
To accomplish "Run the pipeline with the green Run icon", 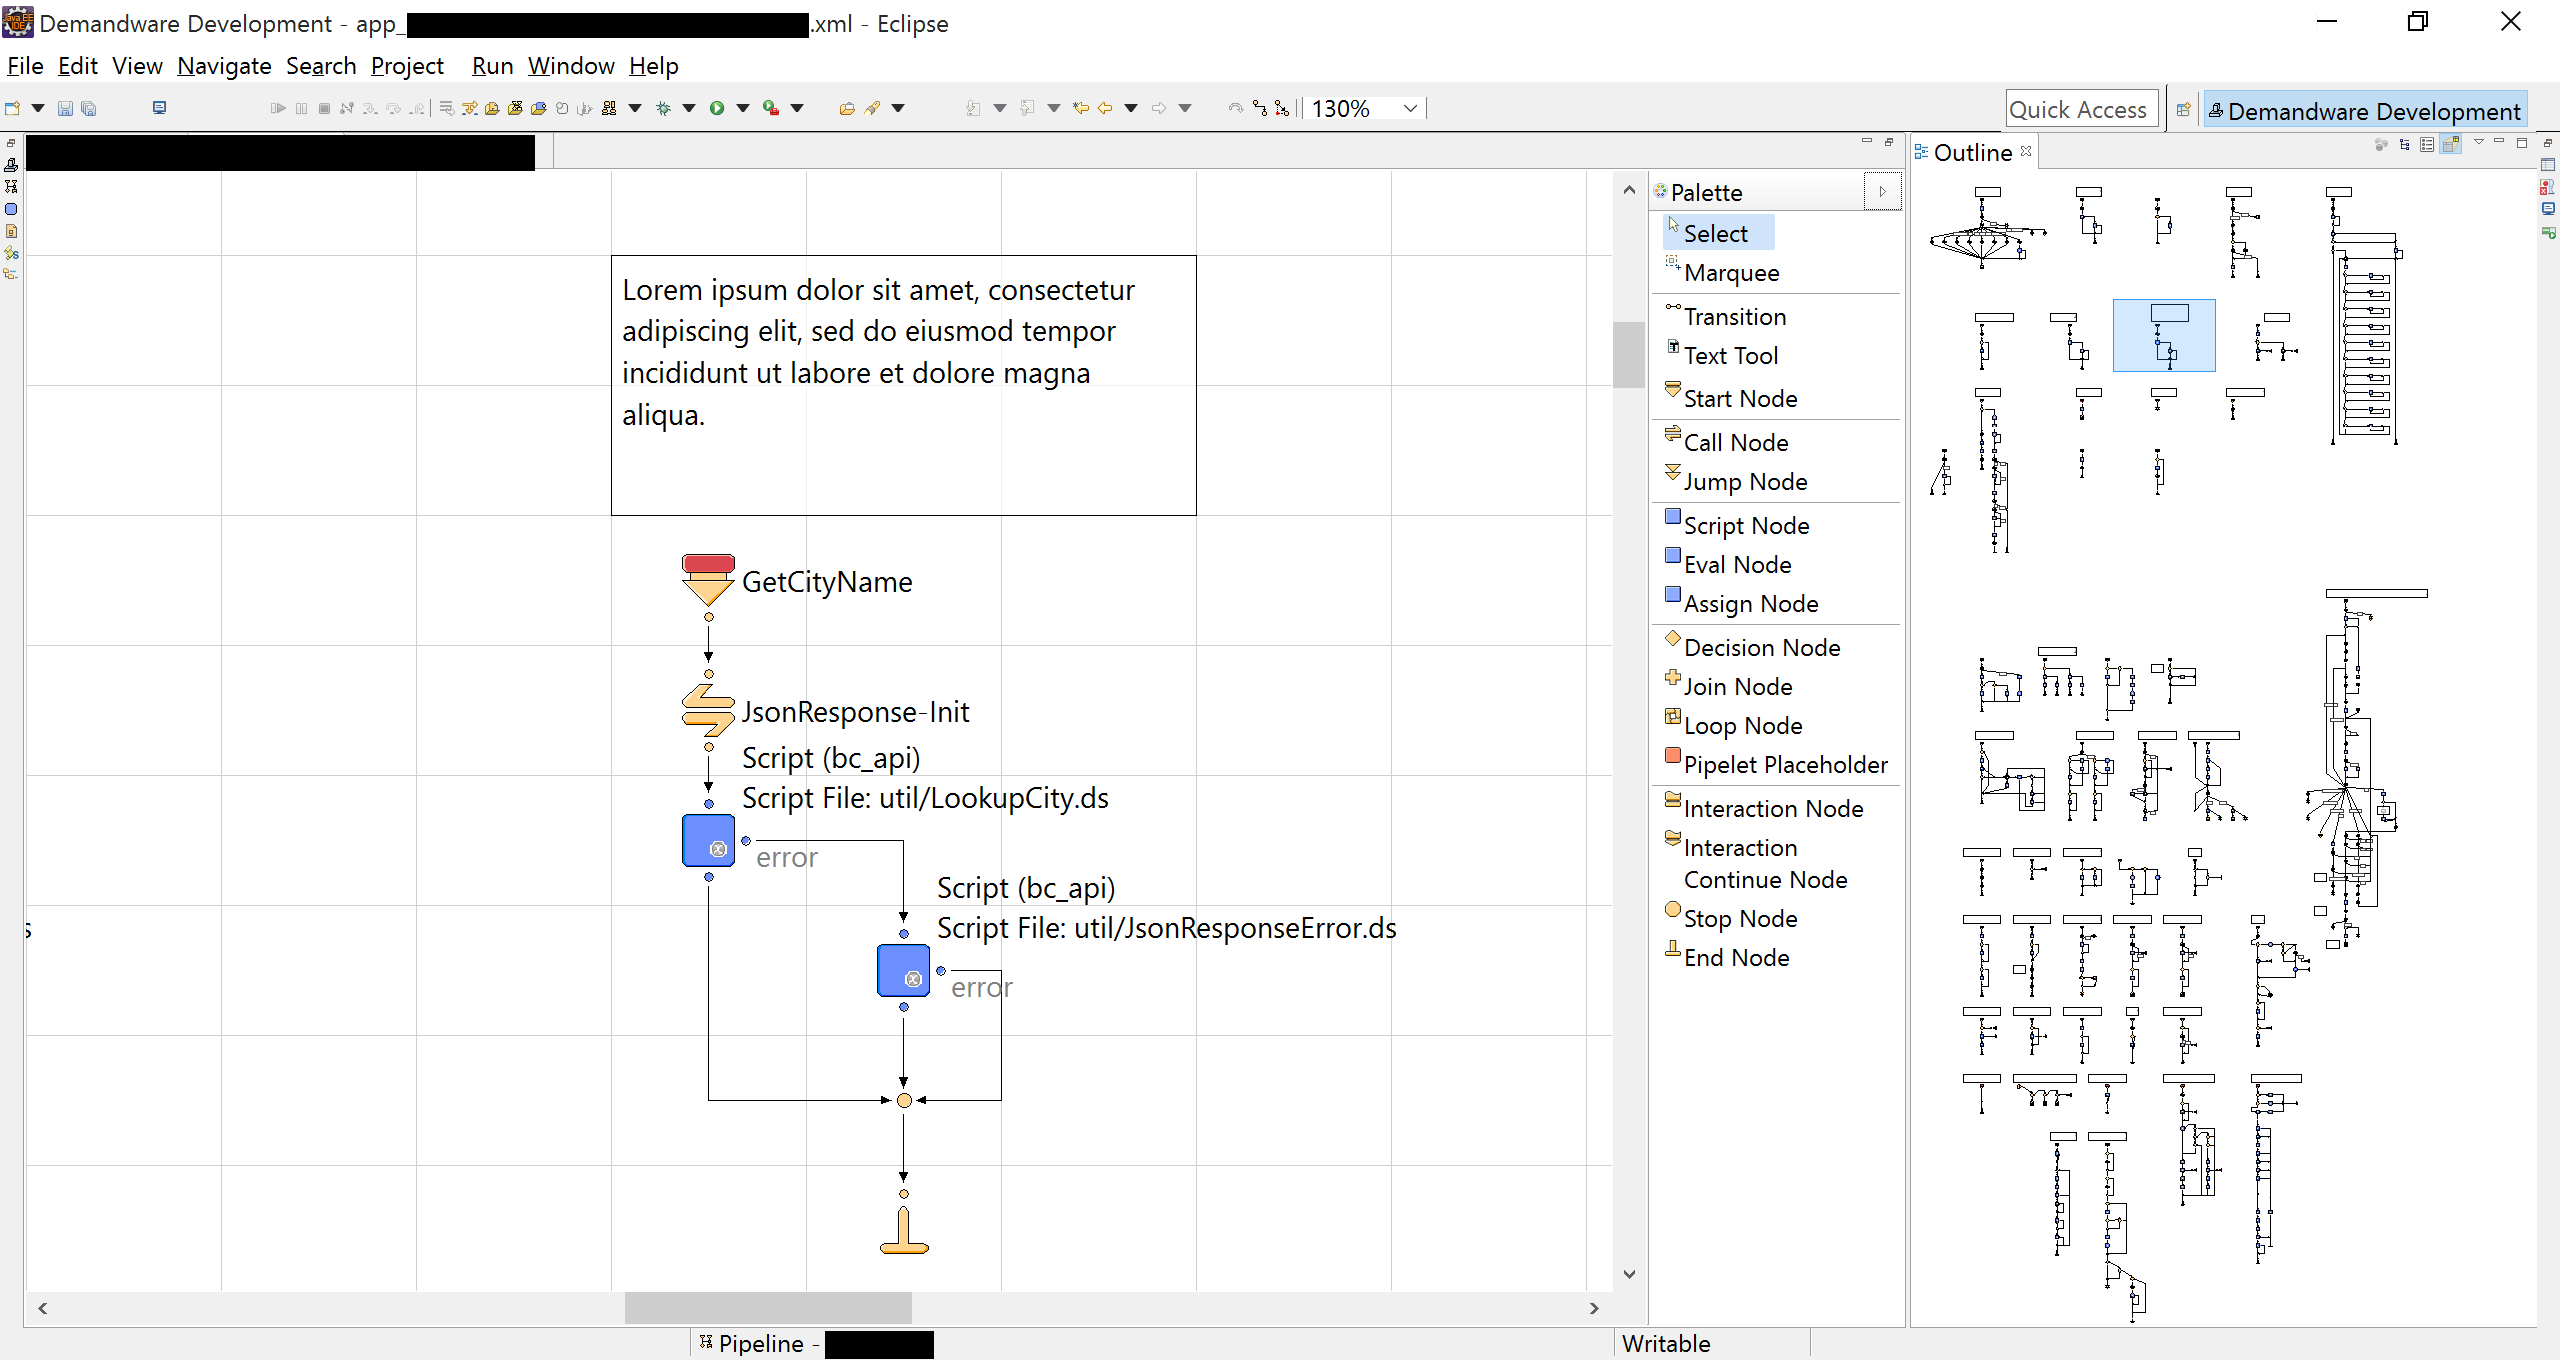I will [x=718, y=107].
